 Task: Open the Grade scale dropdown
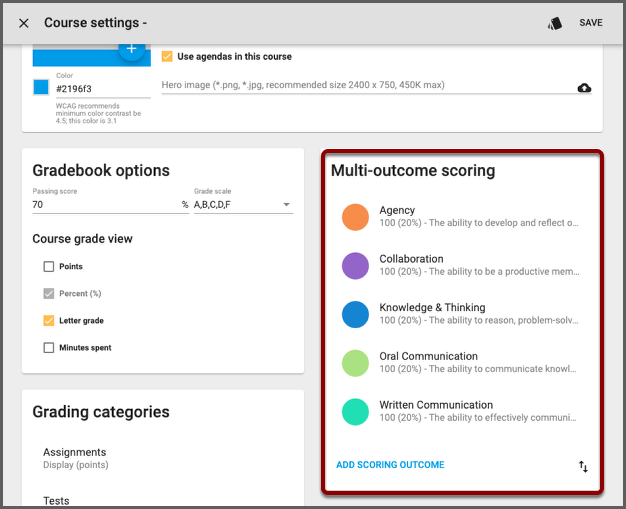pyautogui.click(x=242, y=205)
